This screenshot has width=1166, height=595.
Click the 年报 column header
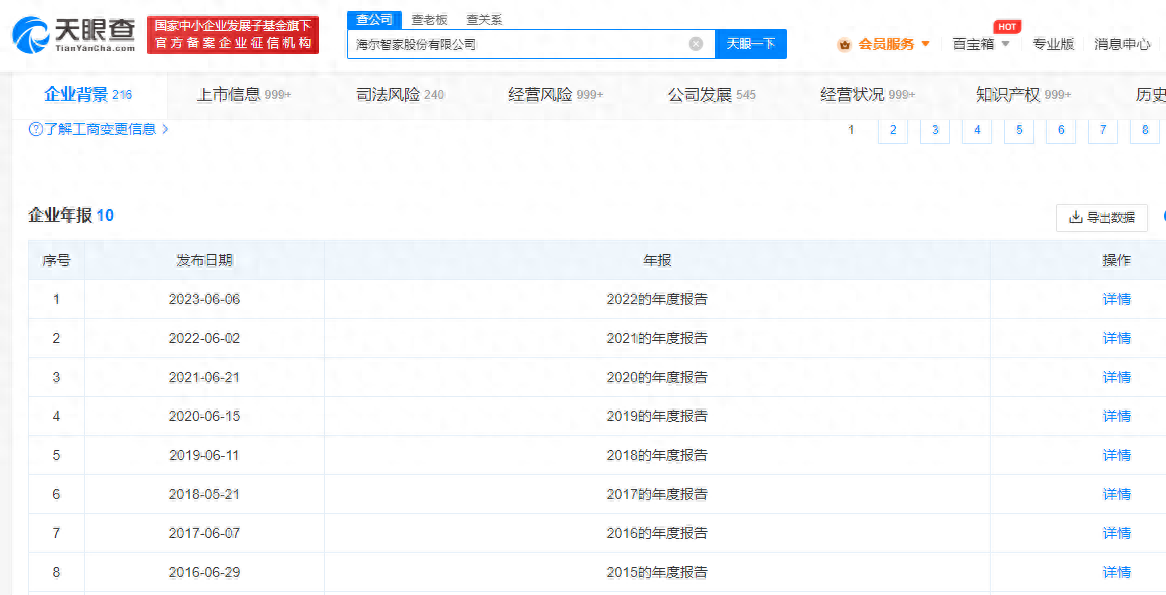click(657, 260)
